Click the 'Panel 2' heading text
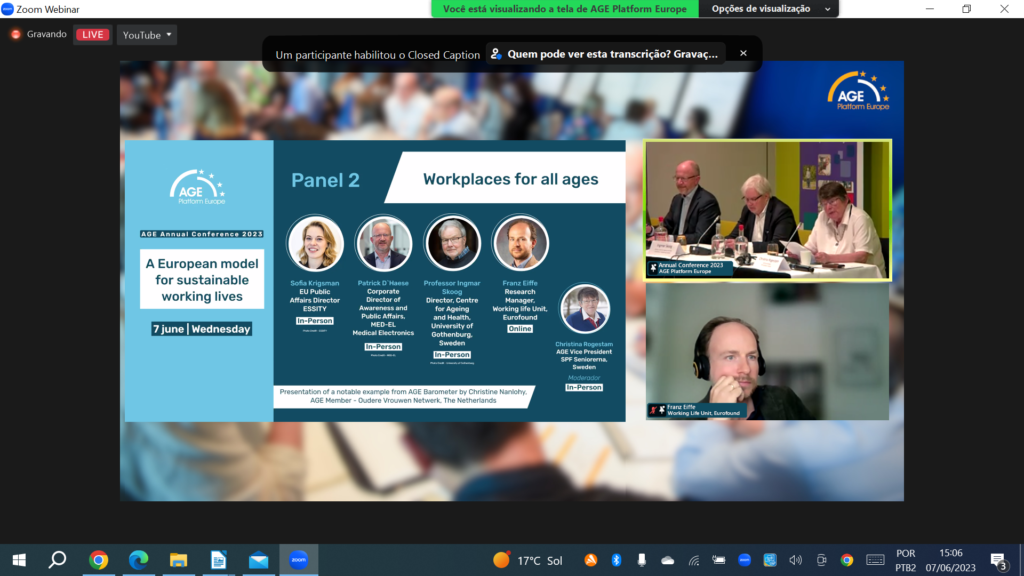Viewport: 1024px width, 576px height. 325,180
